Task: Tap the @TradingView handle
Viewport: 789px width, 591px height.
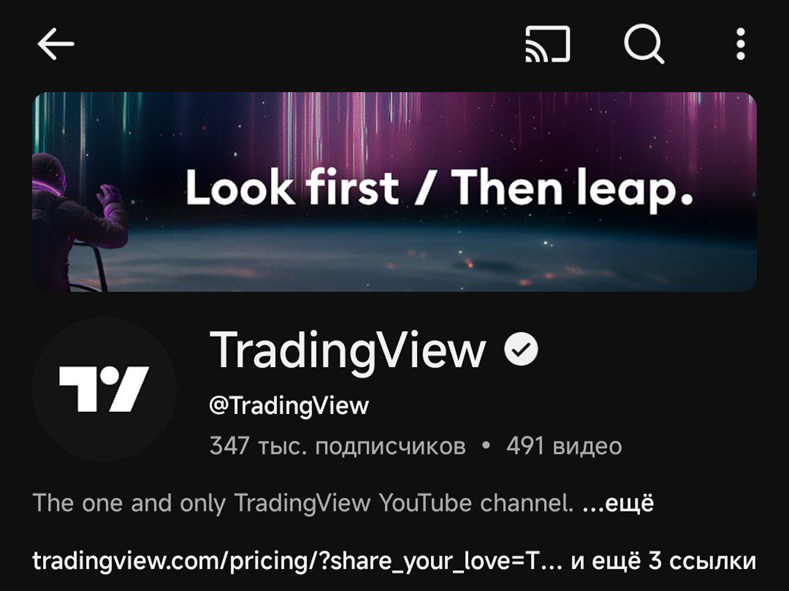Action: 289,405
